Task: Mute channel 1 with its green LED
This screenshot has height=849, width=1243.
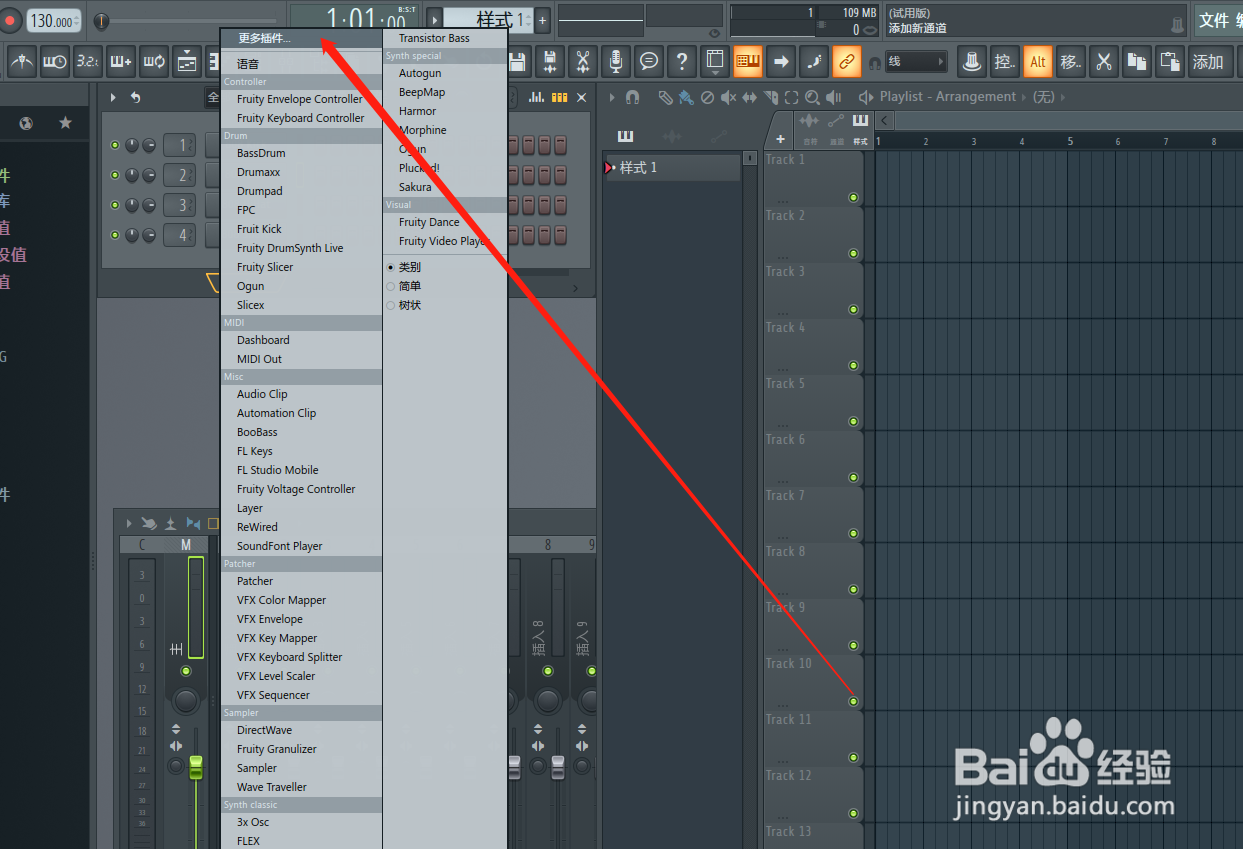Action: point(114,146)
